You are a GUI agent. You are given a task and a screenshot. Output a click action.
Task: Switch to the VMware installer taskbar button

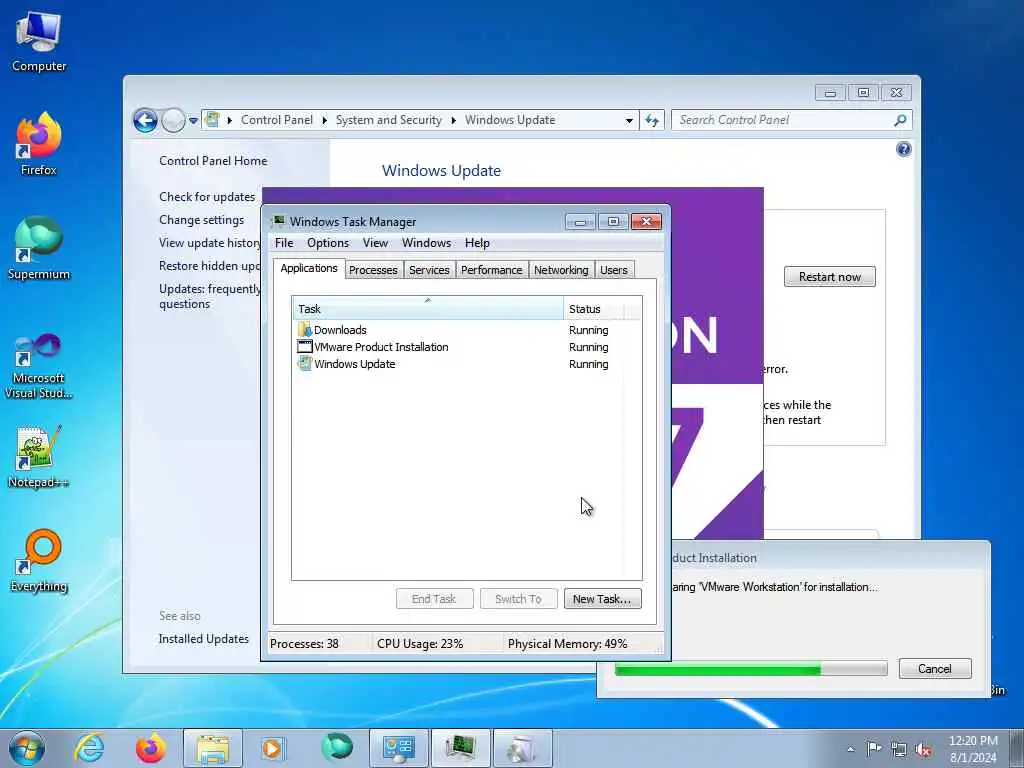pos(522,748)
